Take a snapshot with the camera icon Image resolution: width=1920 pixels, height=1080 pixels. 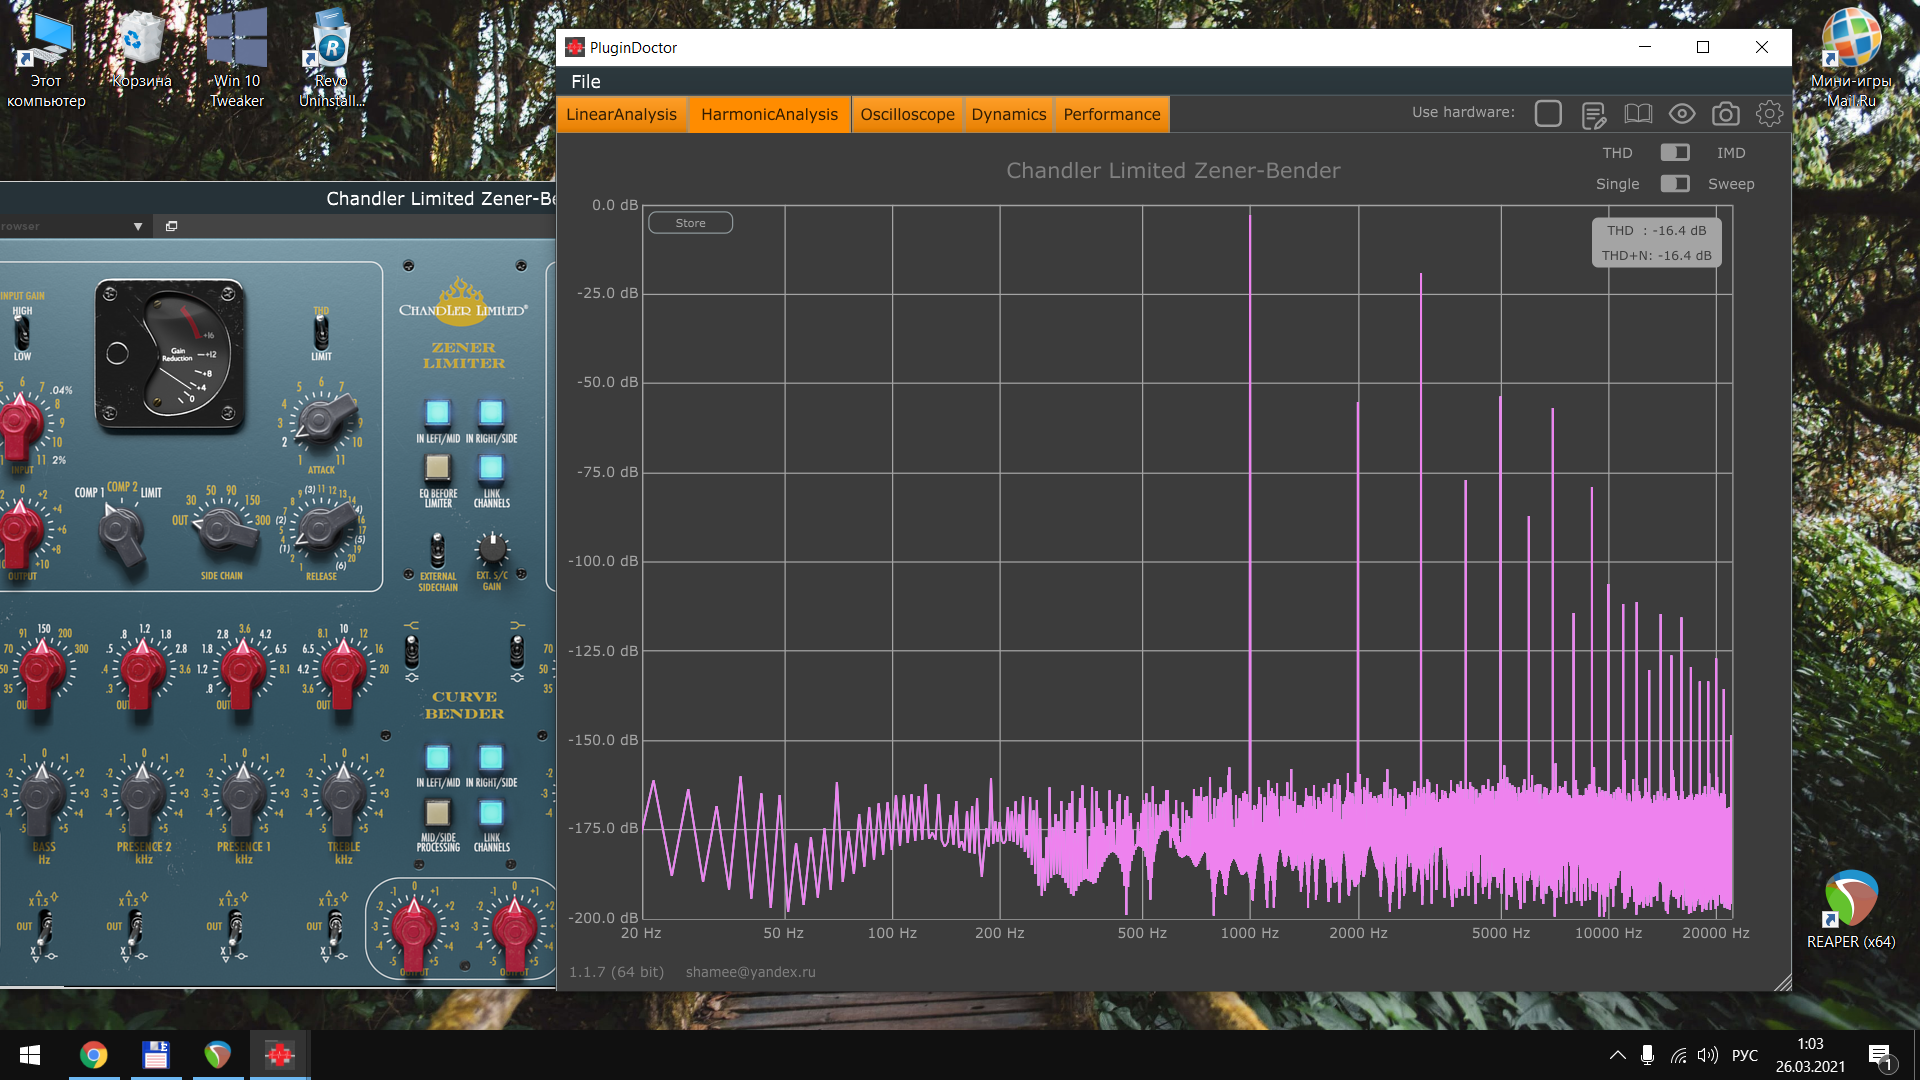[x=1726, y=114]
